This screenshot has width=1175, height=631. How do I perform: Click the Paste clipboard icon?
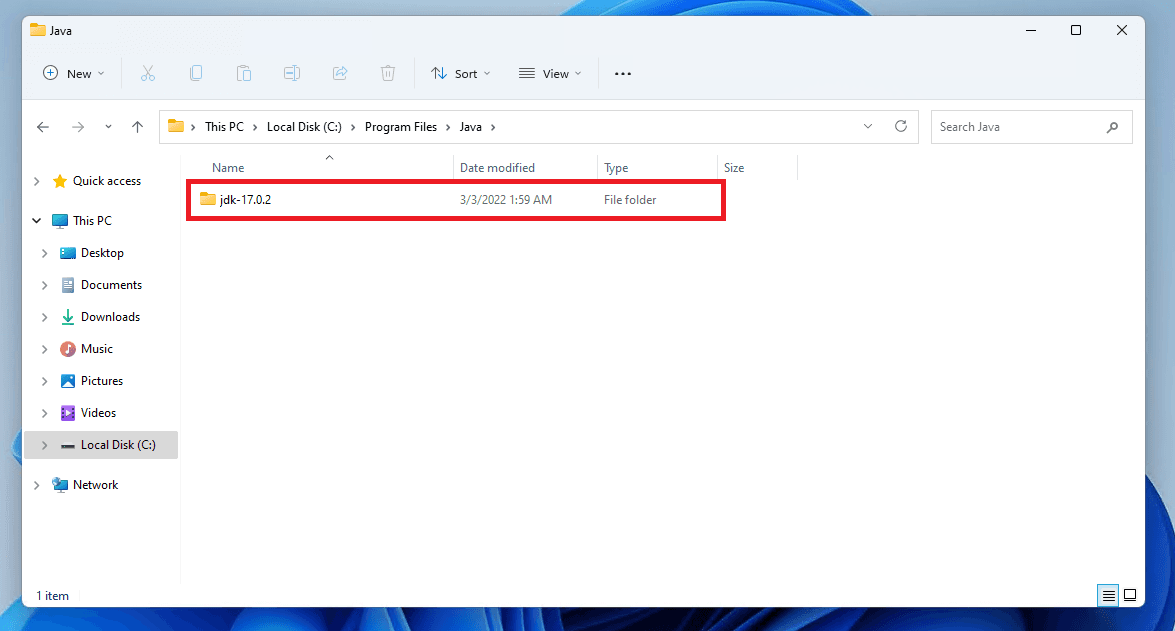pos(244,73)
